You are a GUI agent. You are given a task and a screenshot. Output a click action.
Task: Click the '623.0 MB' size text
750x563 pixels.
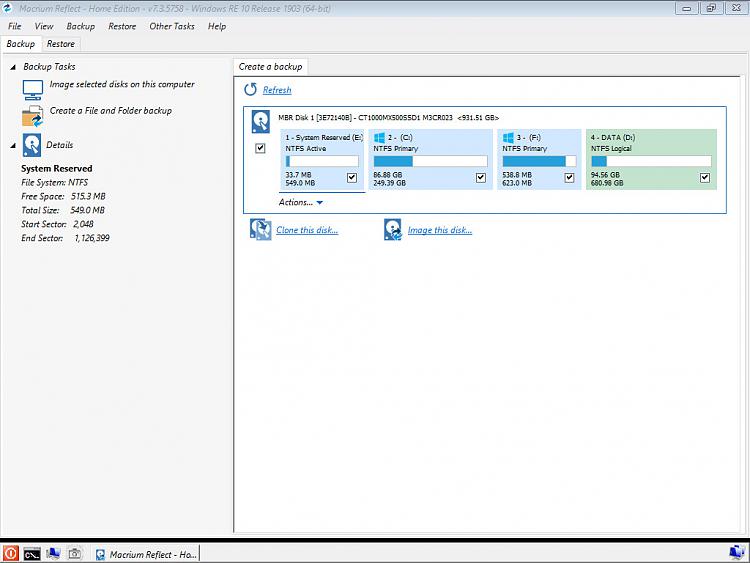pos(517,183)
